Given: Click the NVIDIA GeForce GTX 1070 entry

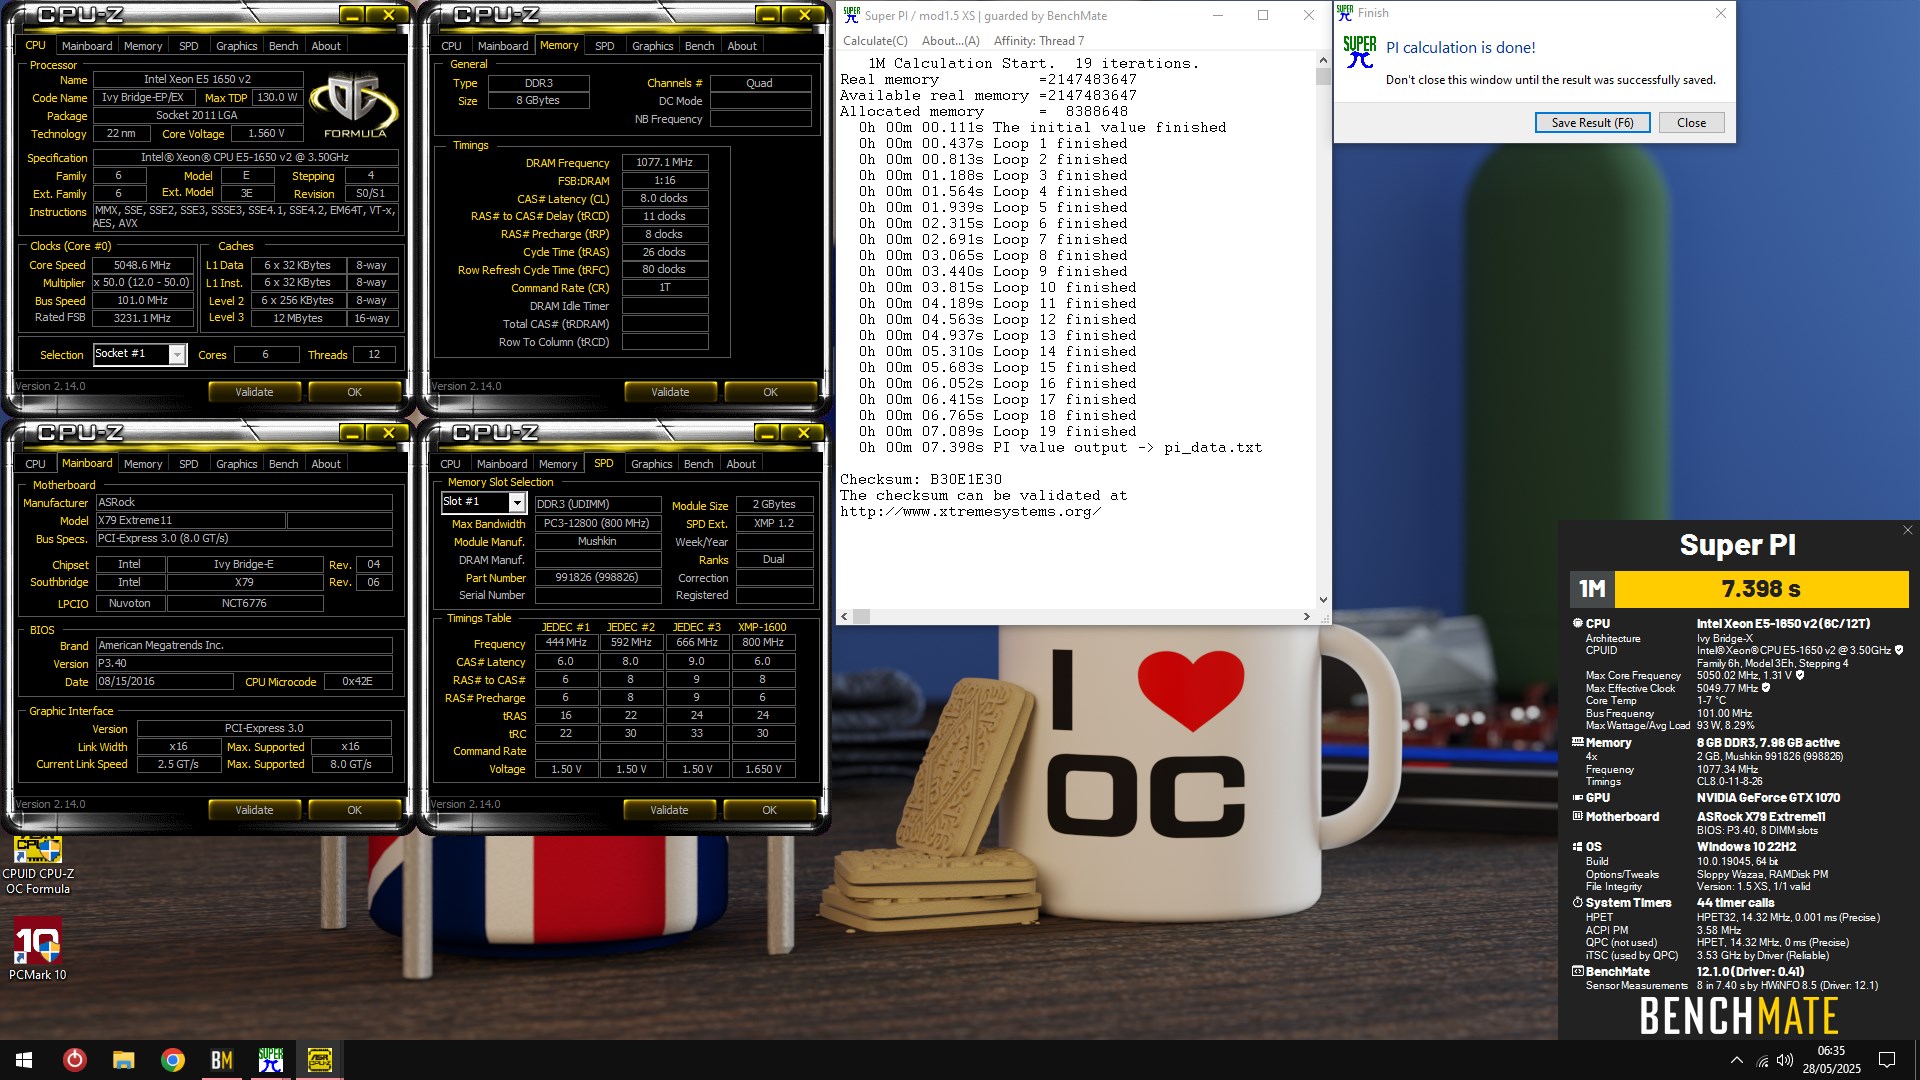Looking at the screenshot, I should coord(1768,798).
